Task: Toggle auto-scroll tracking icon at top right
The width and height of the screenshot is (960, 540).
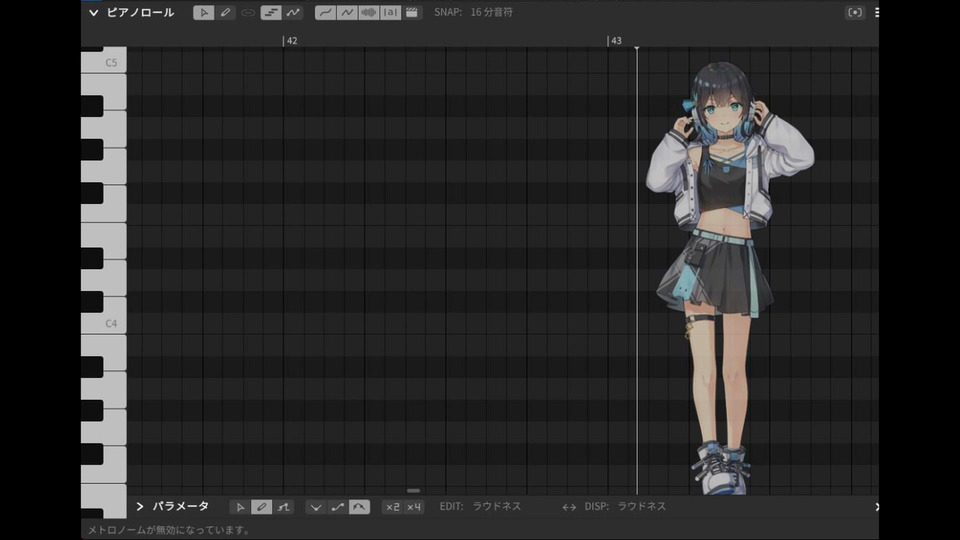Action: [x=855, y=12]
